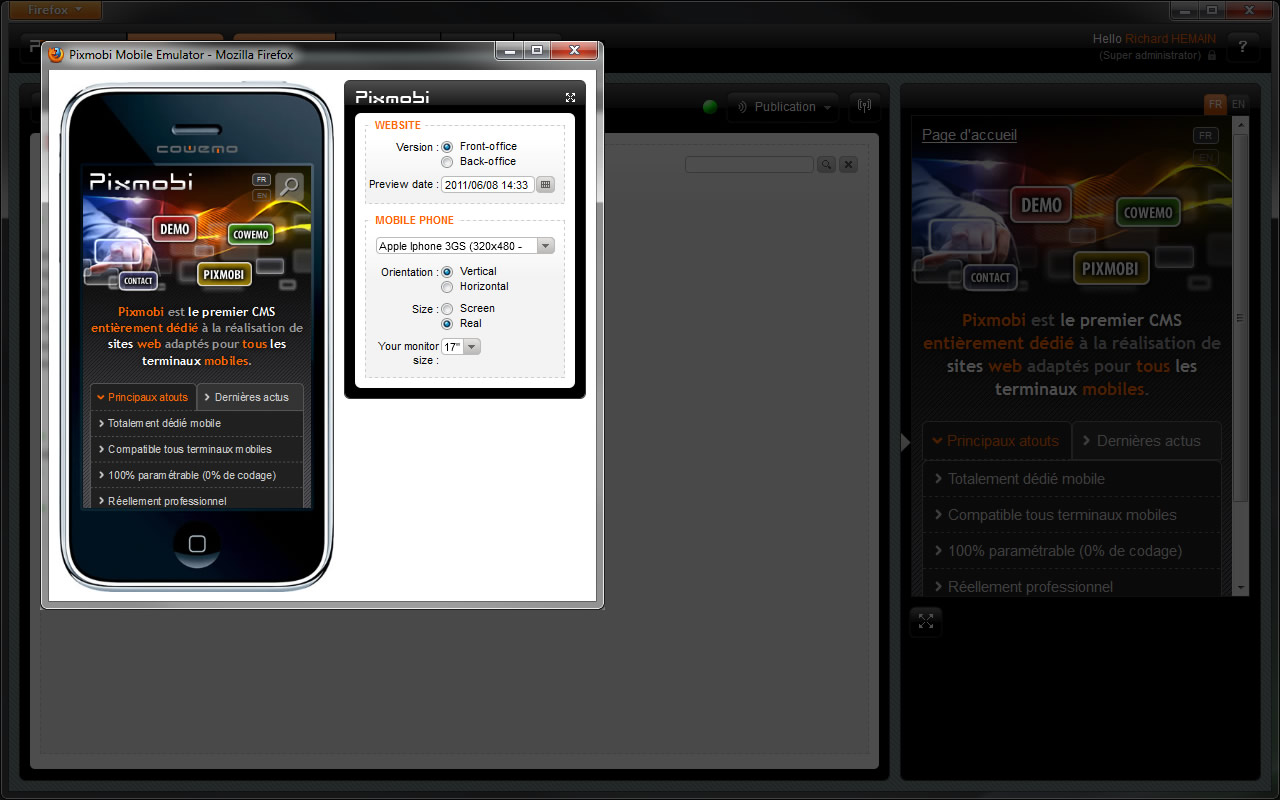Screen dimensions: 1280x800
Task: Open the Principaux atouts tab on the phone screen
Action: tap(143, 397)
